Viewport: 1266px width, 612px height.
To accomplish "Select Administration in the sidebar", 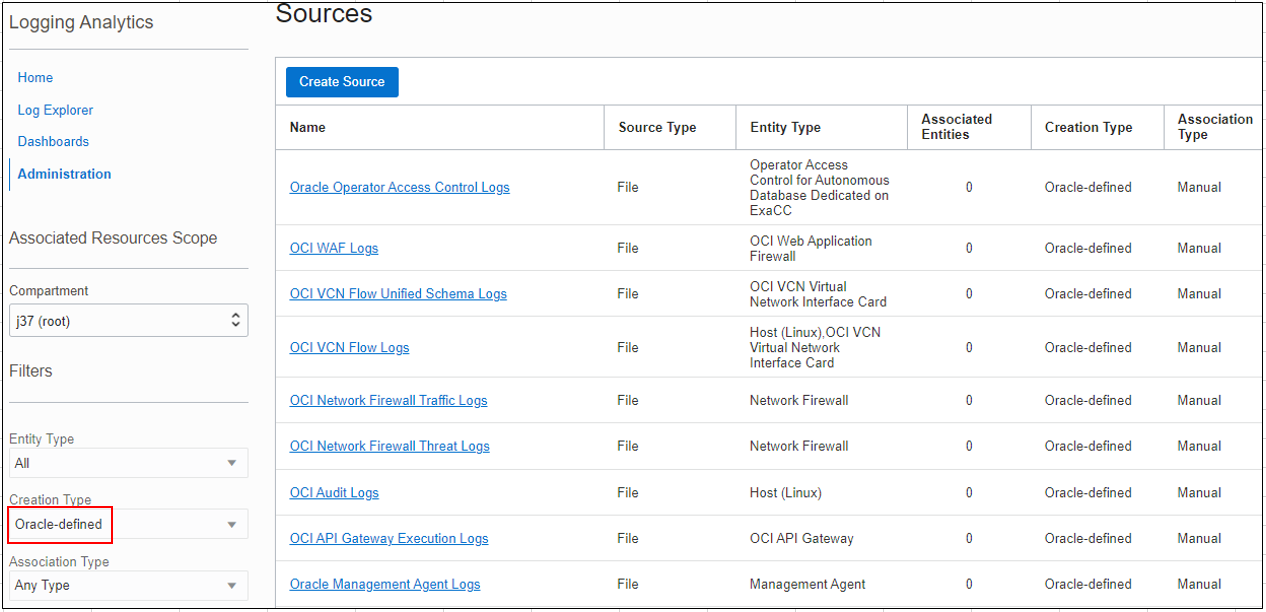I will click(64, 174).
